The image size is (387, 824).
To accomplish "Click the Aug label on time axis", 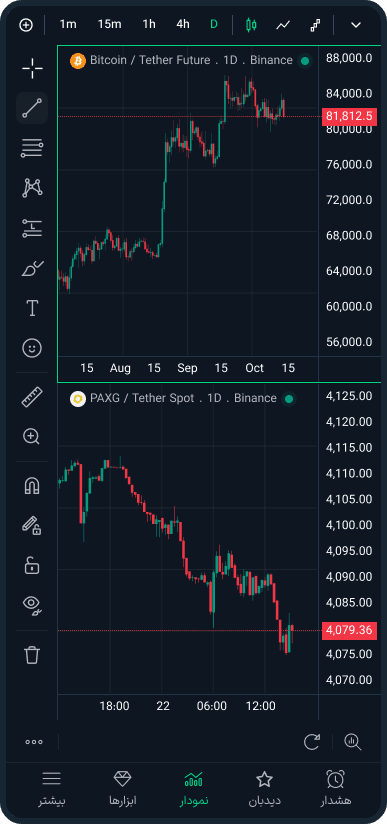I will pyautogui.click(x=120, y=368).
